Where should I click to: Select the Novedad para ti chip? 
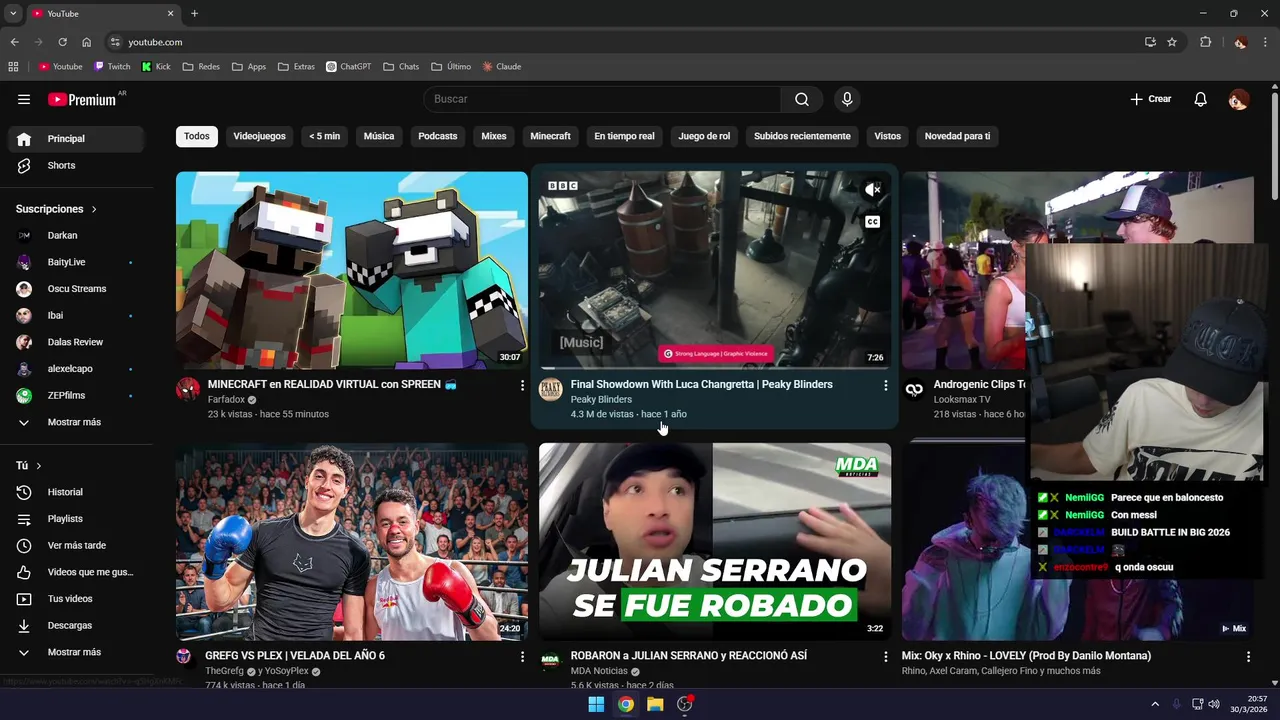[957, 136]
